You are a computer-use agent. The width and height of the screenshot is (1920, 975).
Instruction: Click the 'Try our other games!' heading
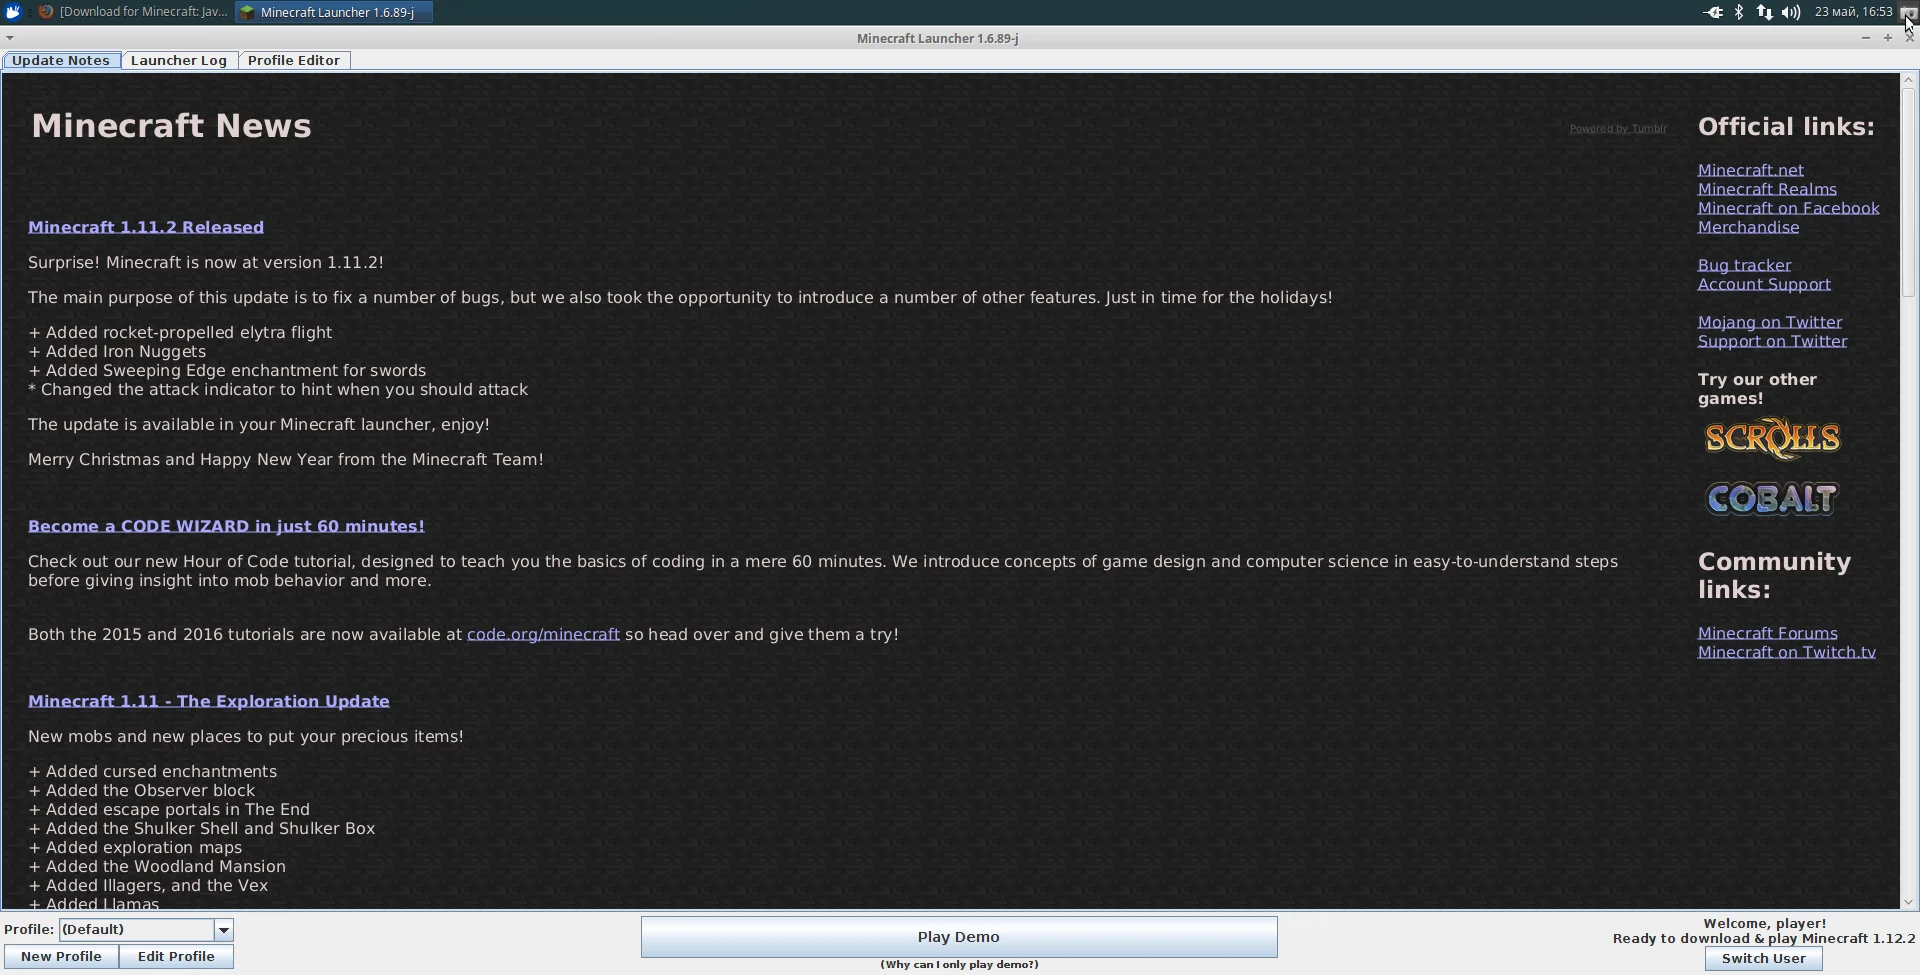[x=1758, y=389]
